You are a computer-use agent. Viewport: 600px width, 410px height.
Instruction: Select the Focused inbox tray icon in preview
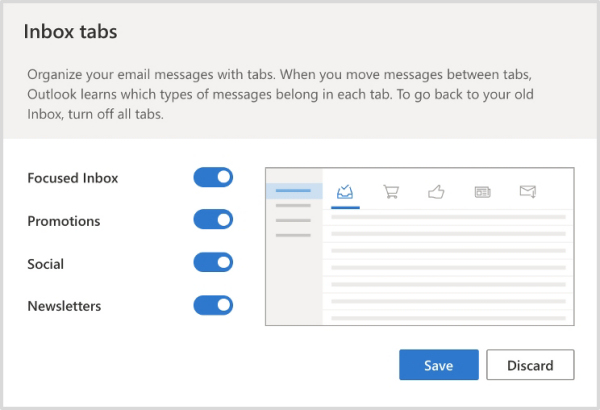point(345,191)
